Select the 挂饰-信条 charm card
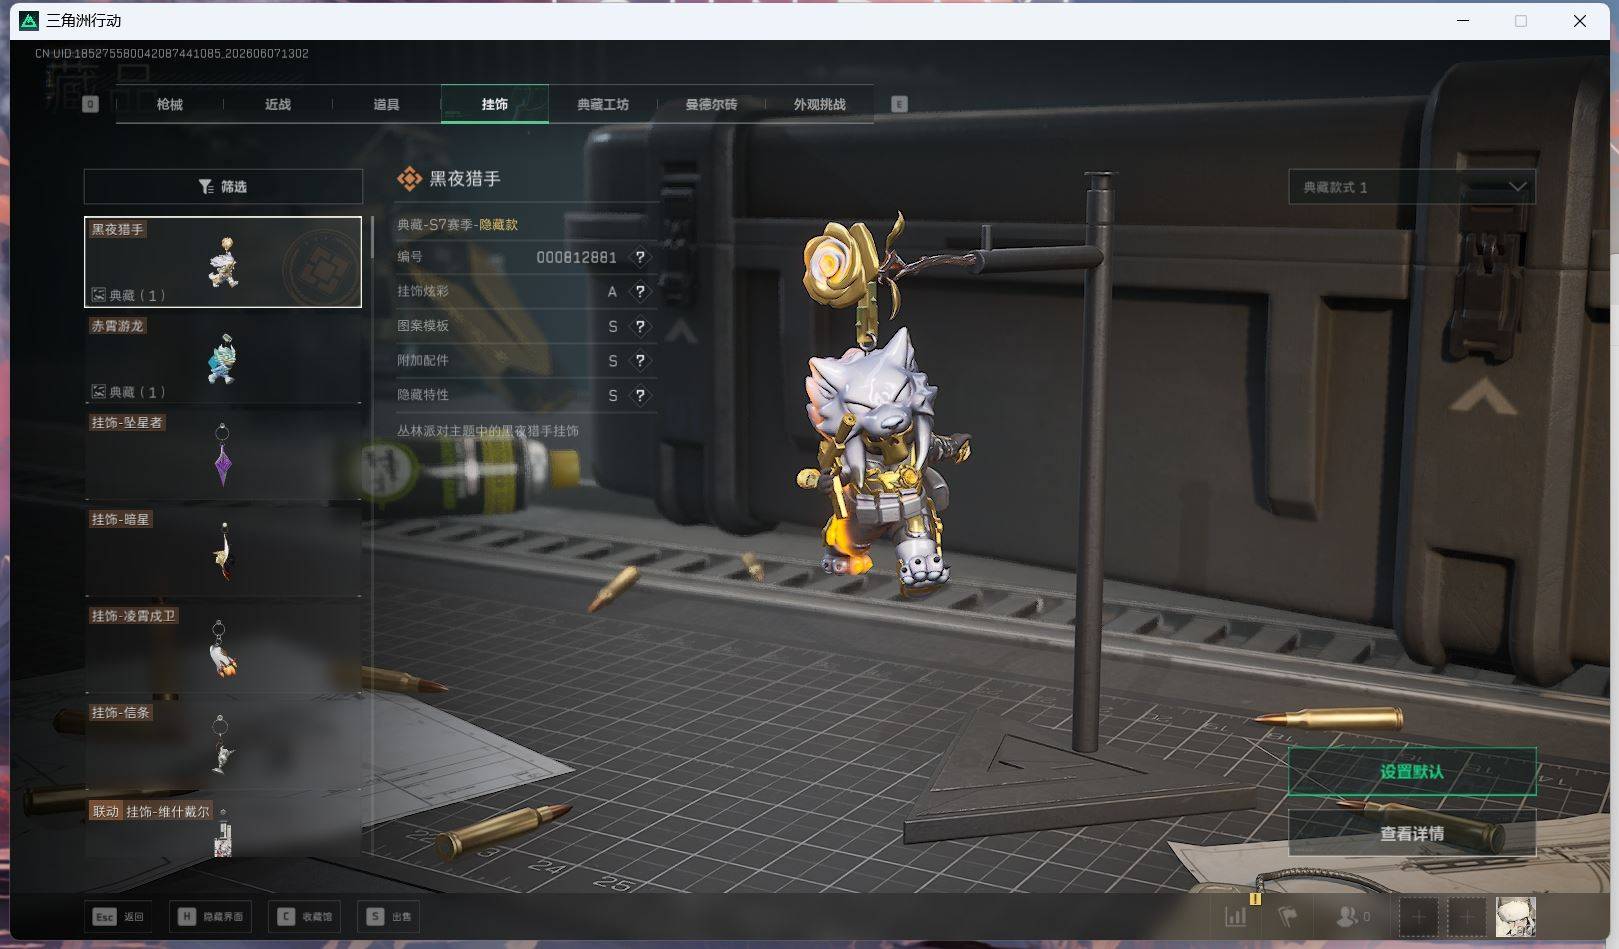The height and width of the screenshot is (949, 1619). (223, 746)
